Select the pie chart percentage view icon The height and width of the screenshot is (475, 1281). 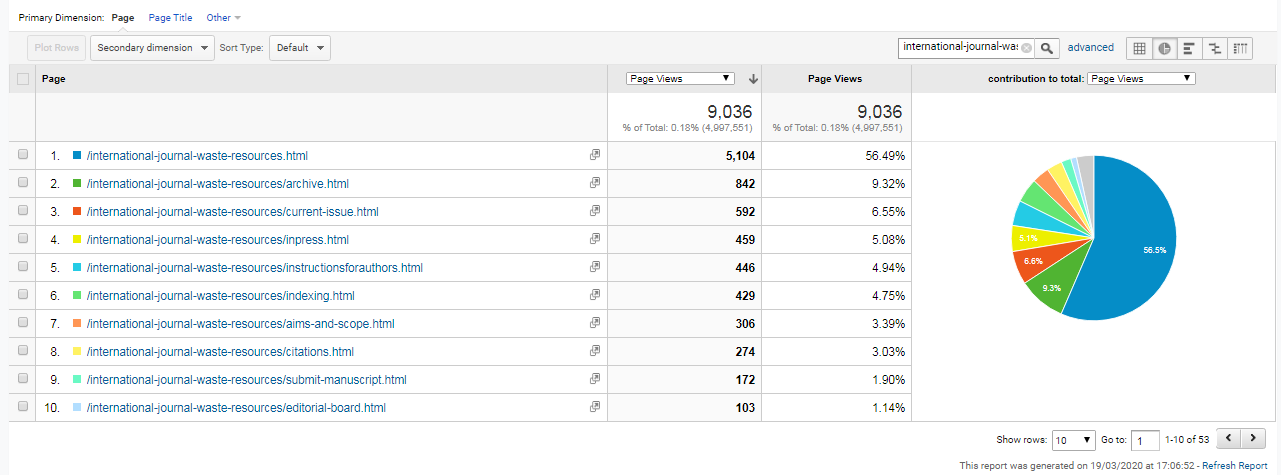tap(1164, 47)
